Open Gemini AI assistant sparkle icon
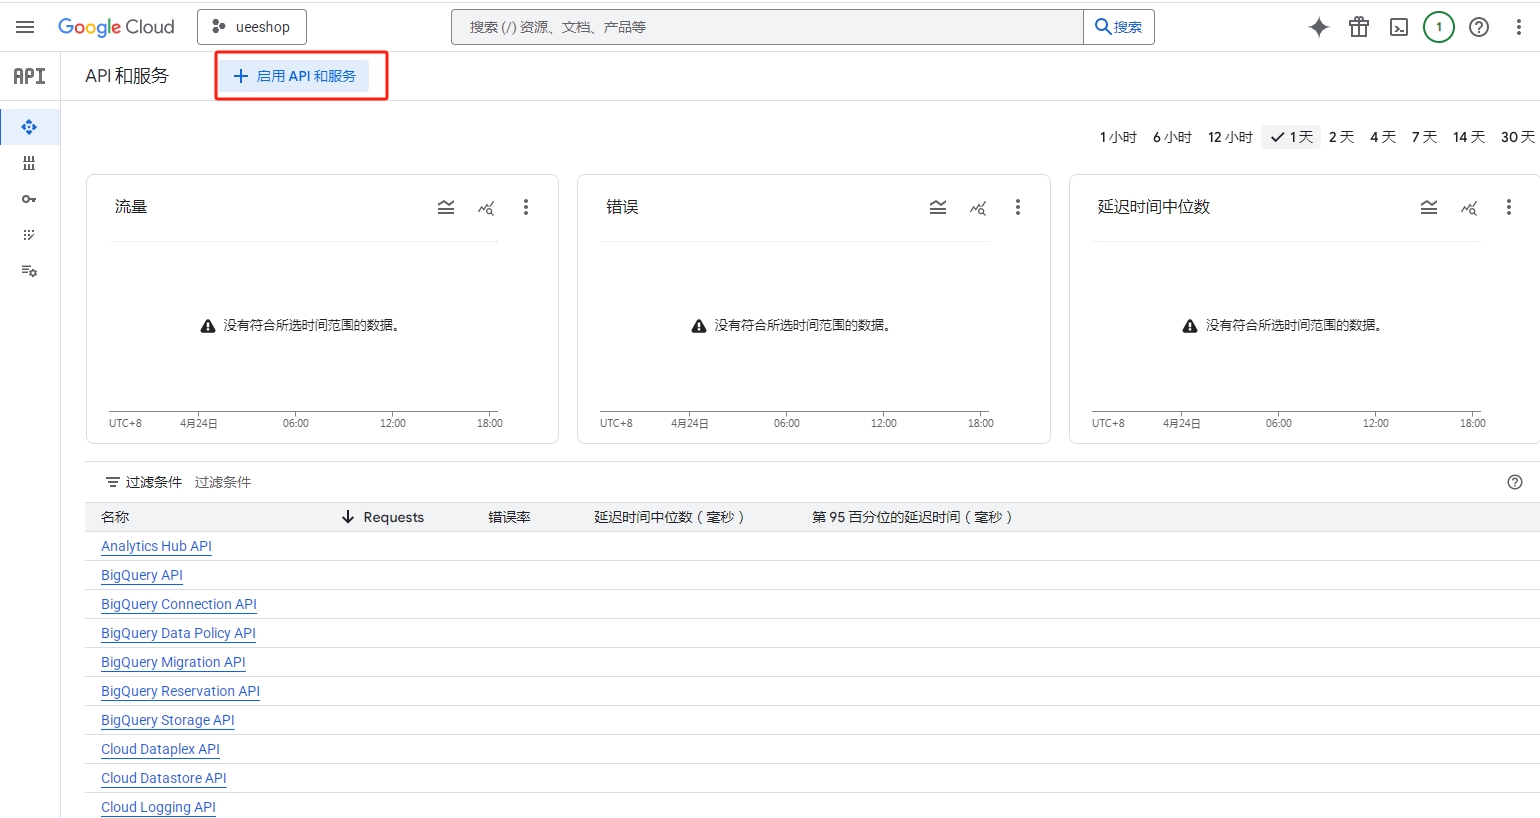The height and width of the screenshot is (818, 1540). [x=1319, y=27]
